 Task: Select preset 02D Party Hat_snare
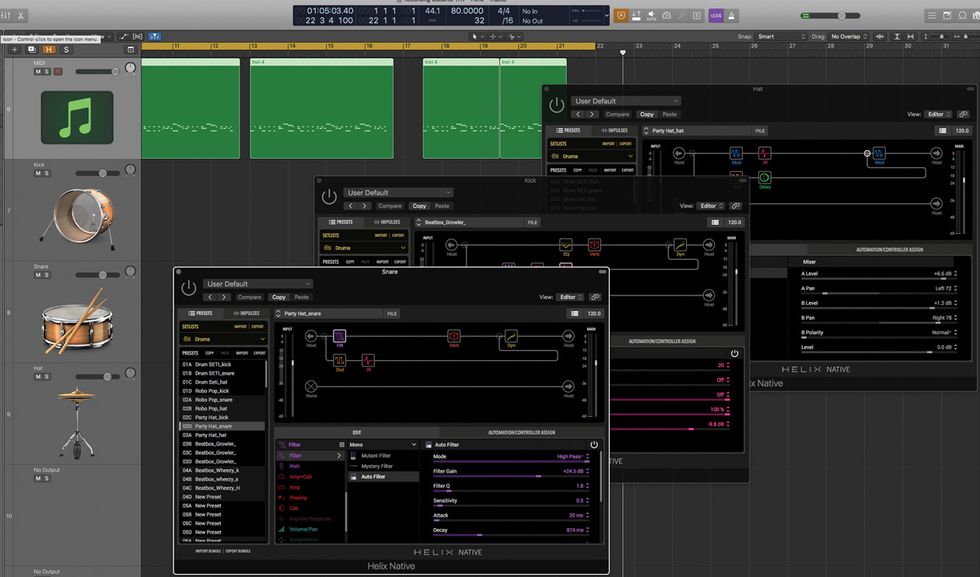(222, 426)
